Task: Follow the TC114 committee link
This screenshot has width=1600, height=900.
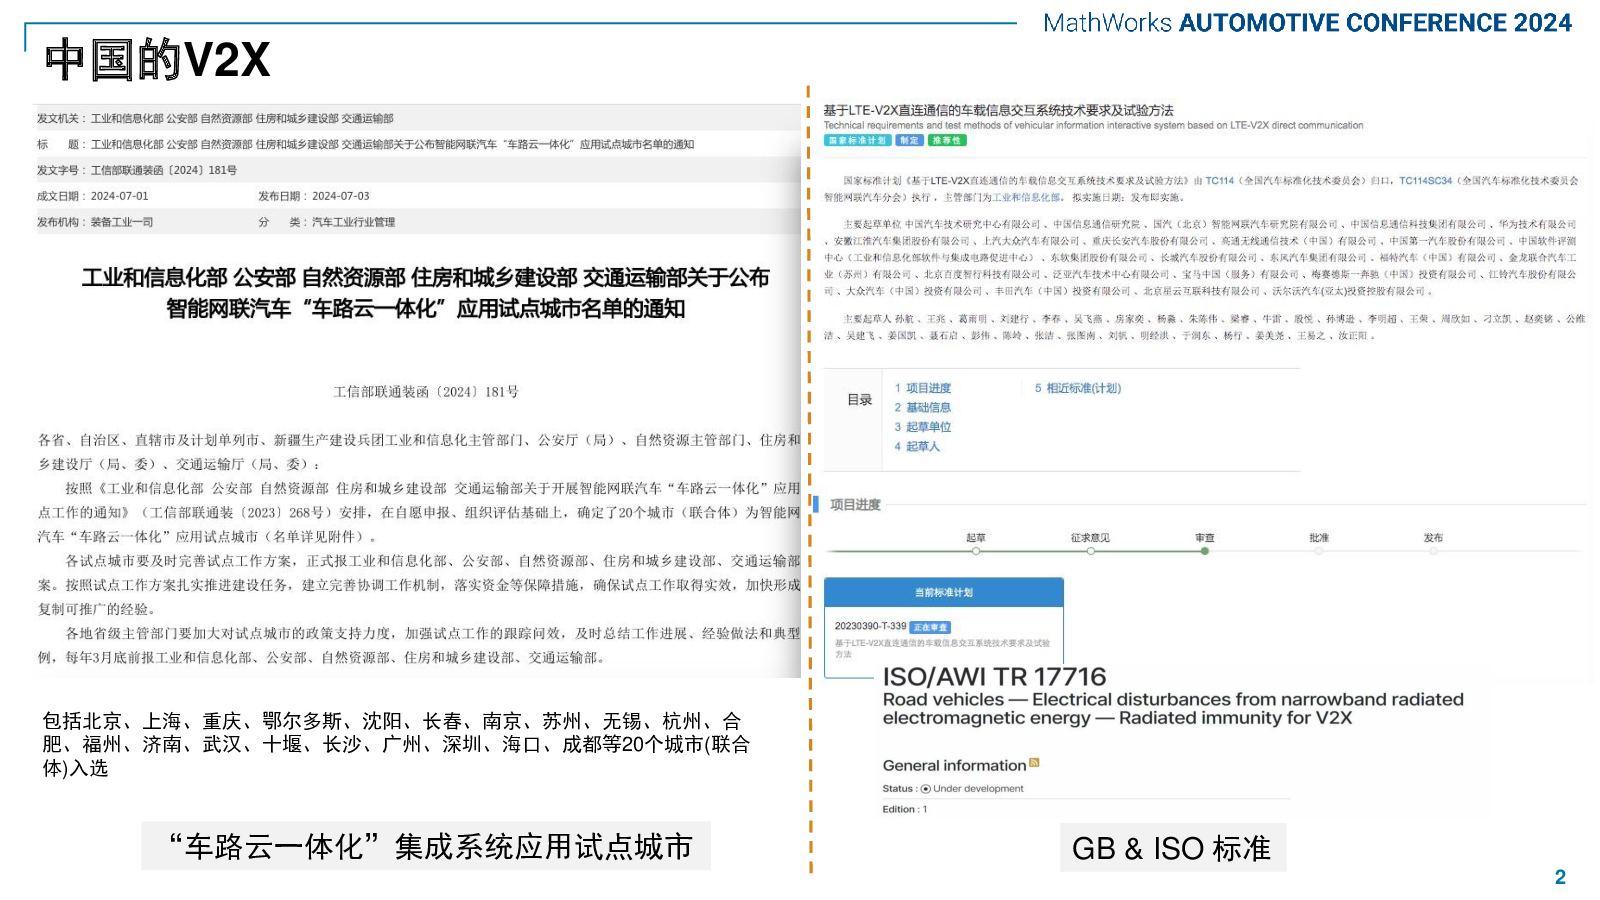Action: [1219, 181]
